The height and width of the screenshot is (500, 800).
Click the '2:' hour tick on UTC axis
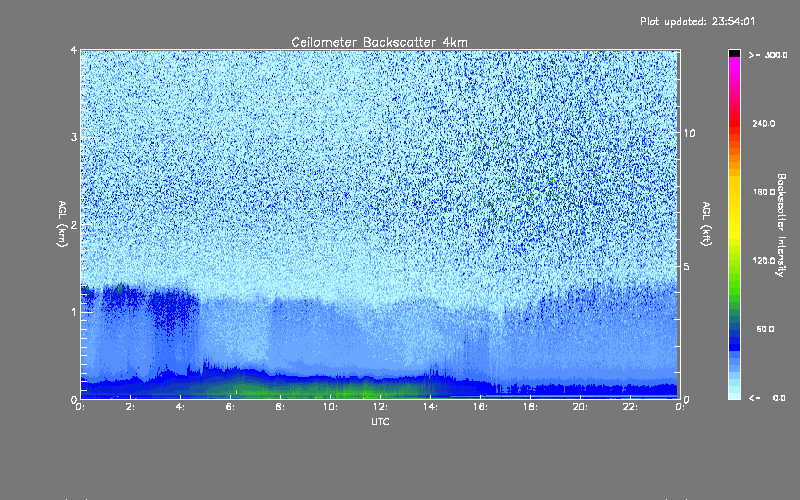tap(131, 407)
